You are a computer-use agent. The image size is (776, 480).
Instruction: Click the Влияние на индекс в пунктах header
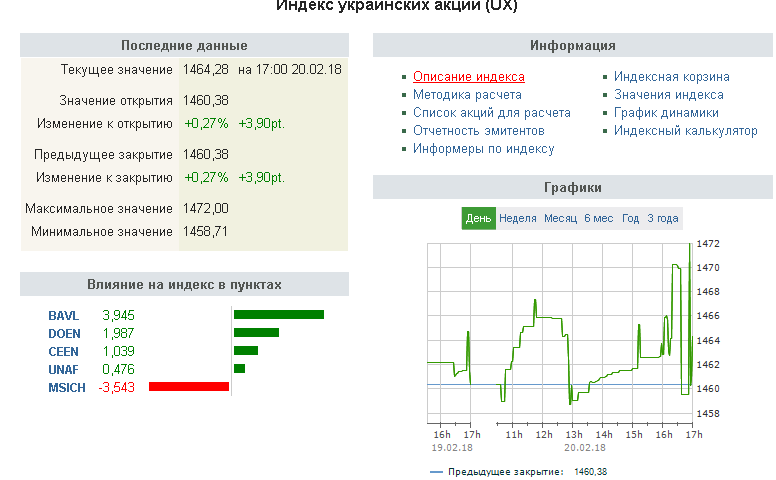(x=184, y=285)
